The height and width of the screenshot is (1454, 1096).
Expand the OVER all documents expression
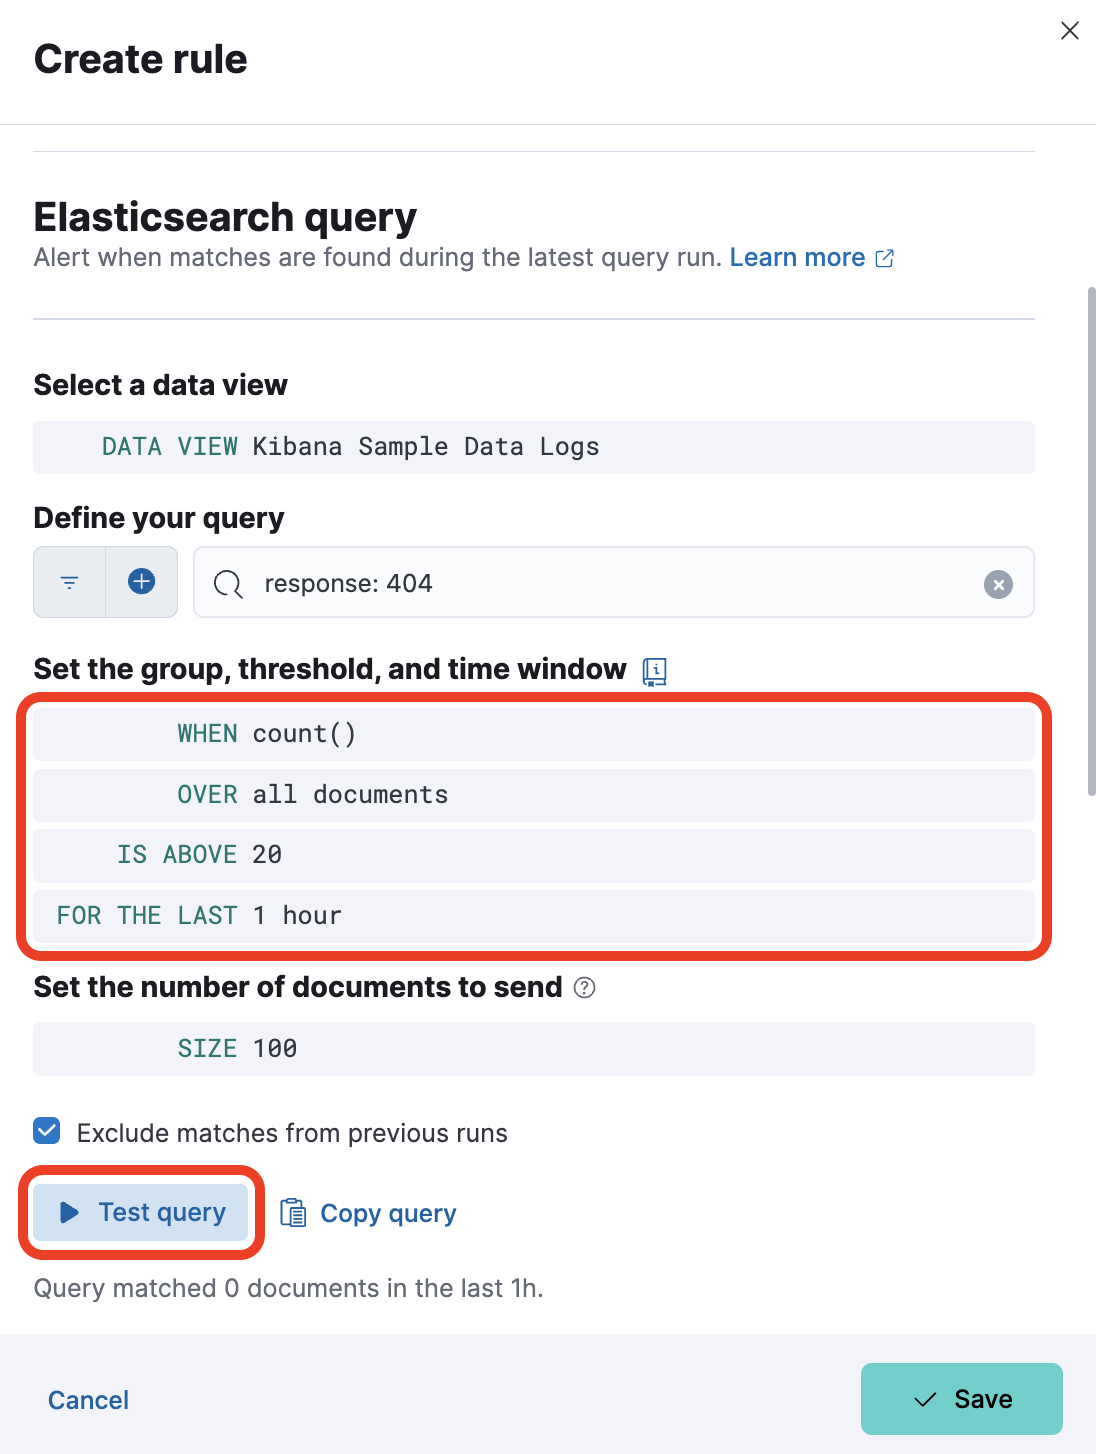point(534,795)
